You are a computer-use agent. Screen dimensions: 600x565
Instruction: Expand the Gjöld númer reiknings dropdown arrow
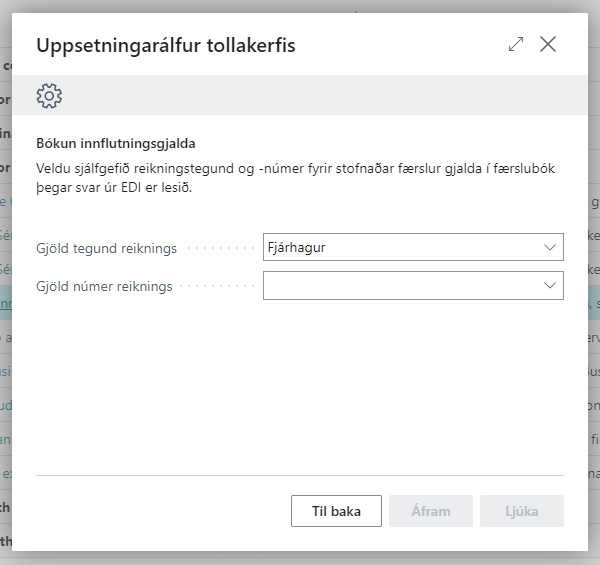tap(549, 286)
